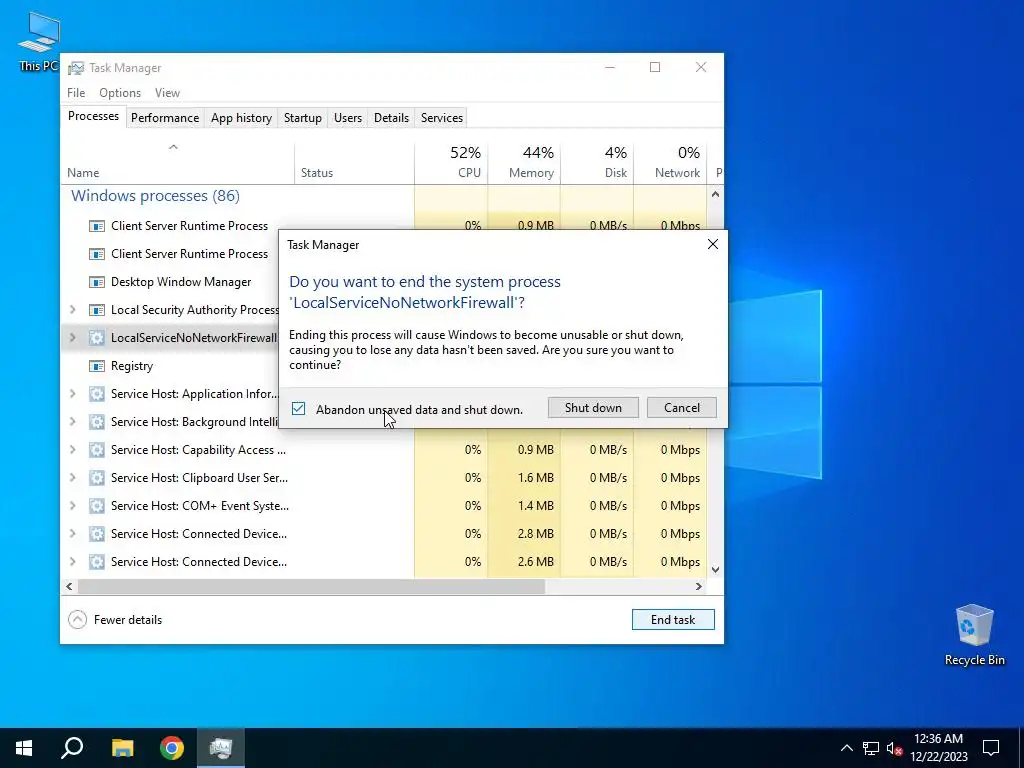This screenshot has width=1024, height=768.
Task: Click the vertical scrollbar up arrow
Action: click(x=715, y=194)
